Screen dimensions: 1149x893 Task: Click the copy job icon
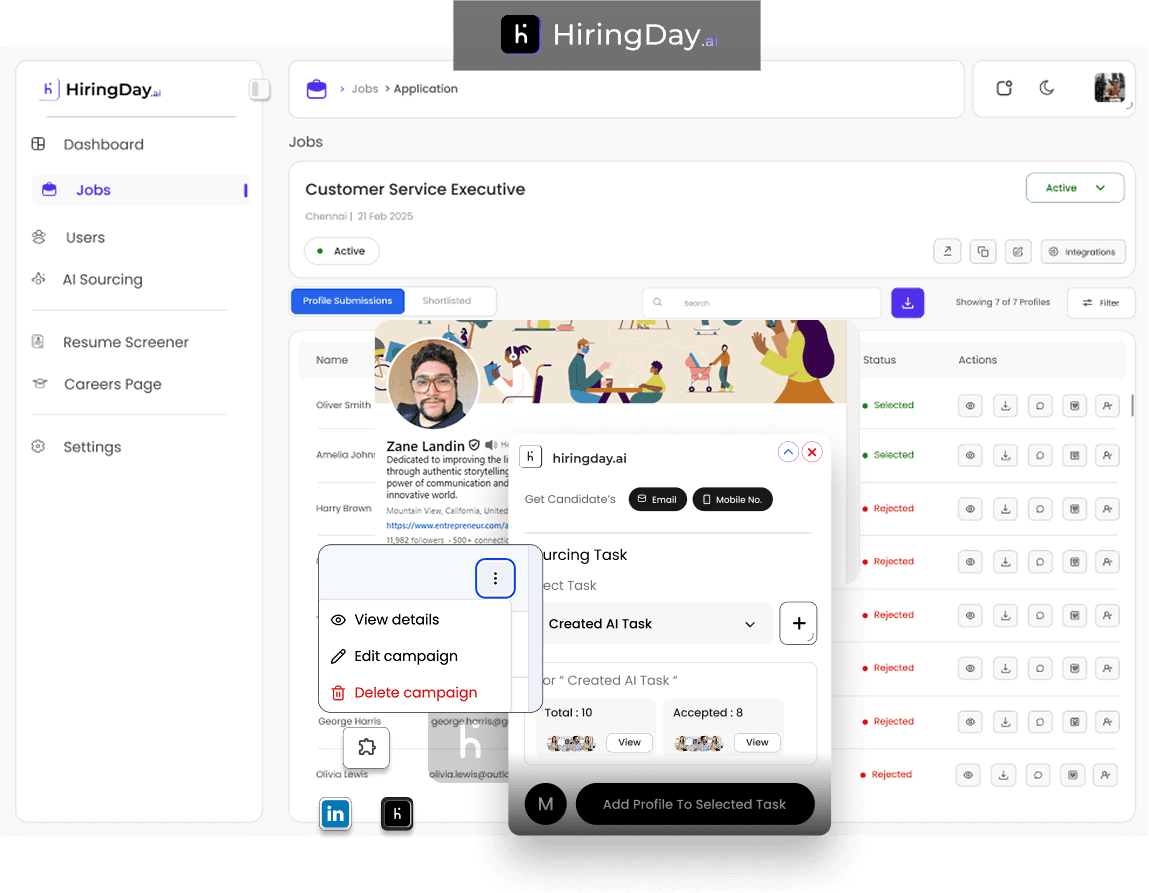(983, 251)
